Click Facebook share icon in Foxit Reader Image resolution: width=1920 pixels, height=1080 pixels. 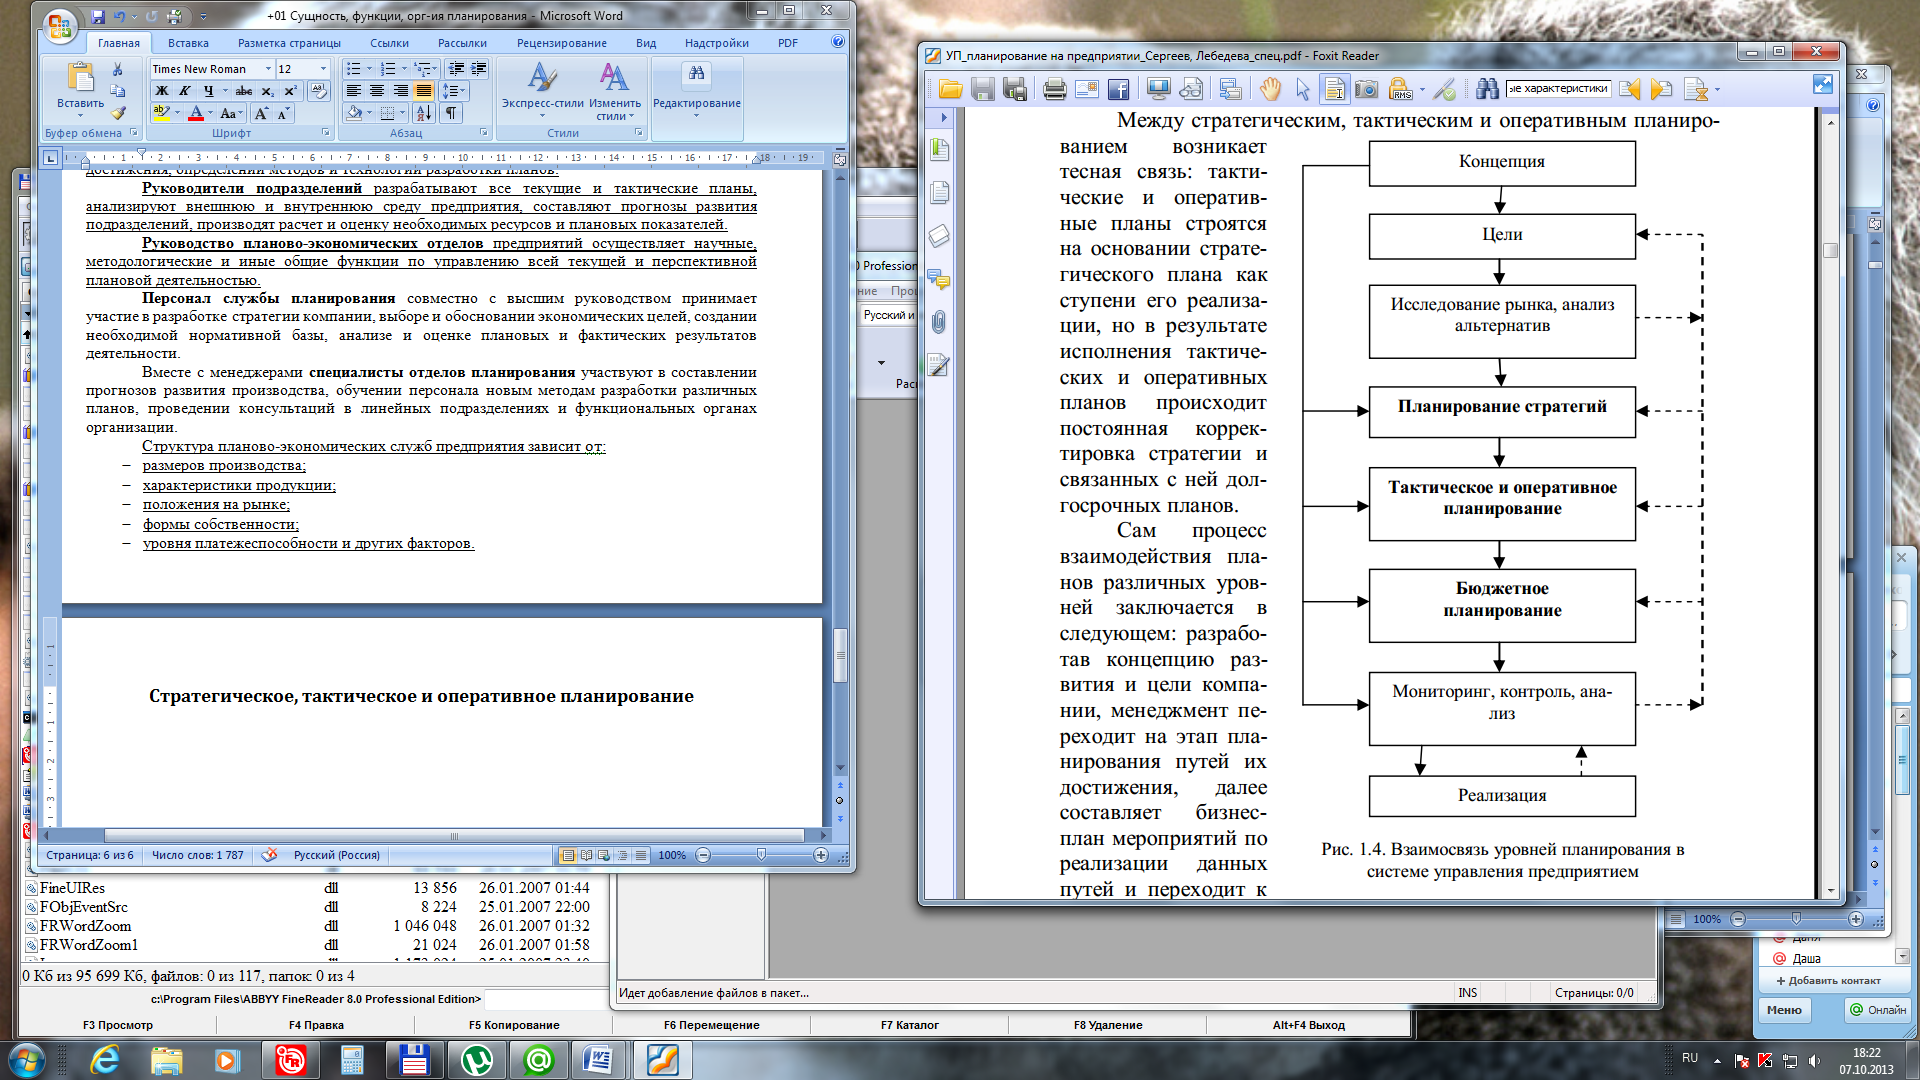tap(1119, 90)
